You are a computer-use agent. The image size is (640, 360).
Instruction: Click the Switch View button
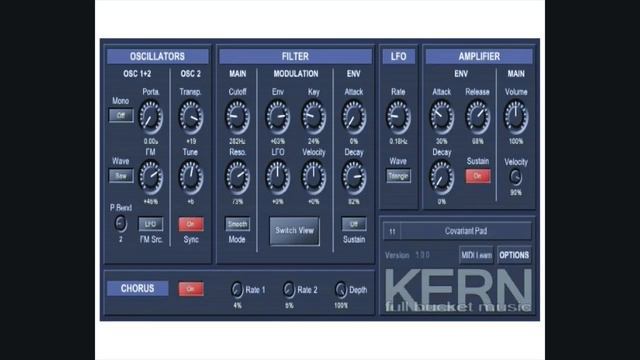click(294, 231)
